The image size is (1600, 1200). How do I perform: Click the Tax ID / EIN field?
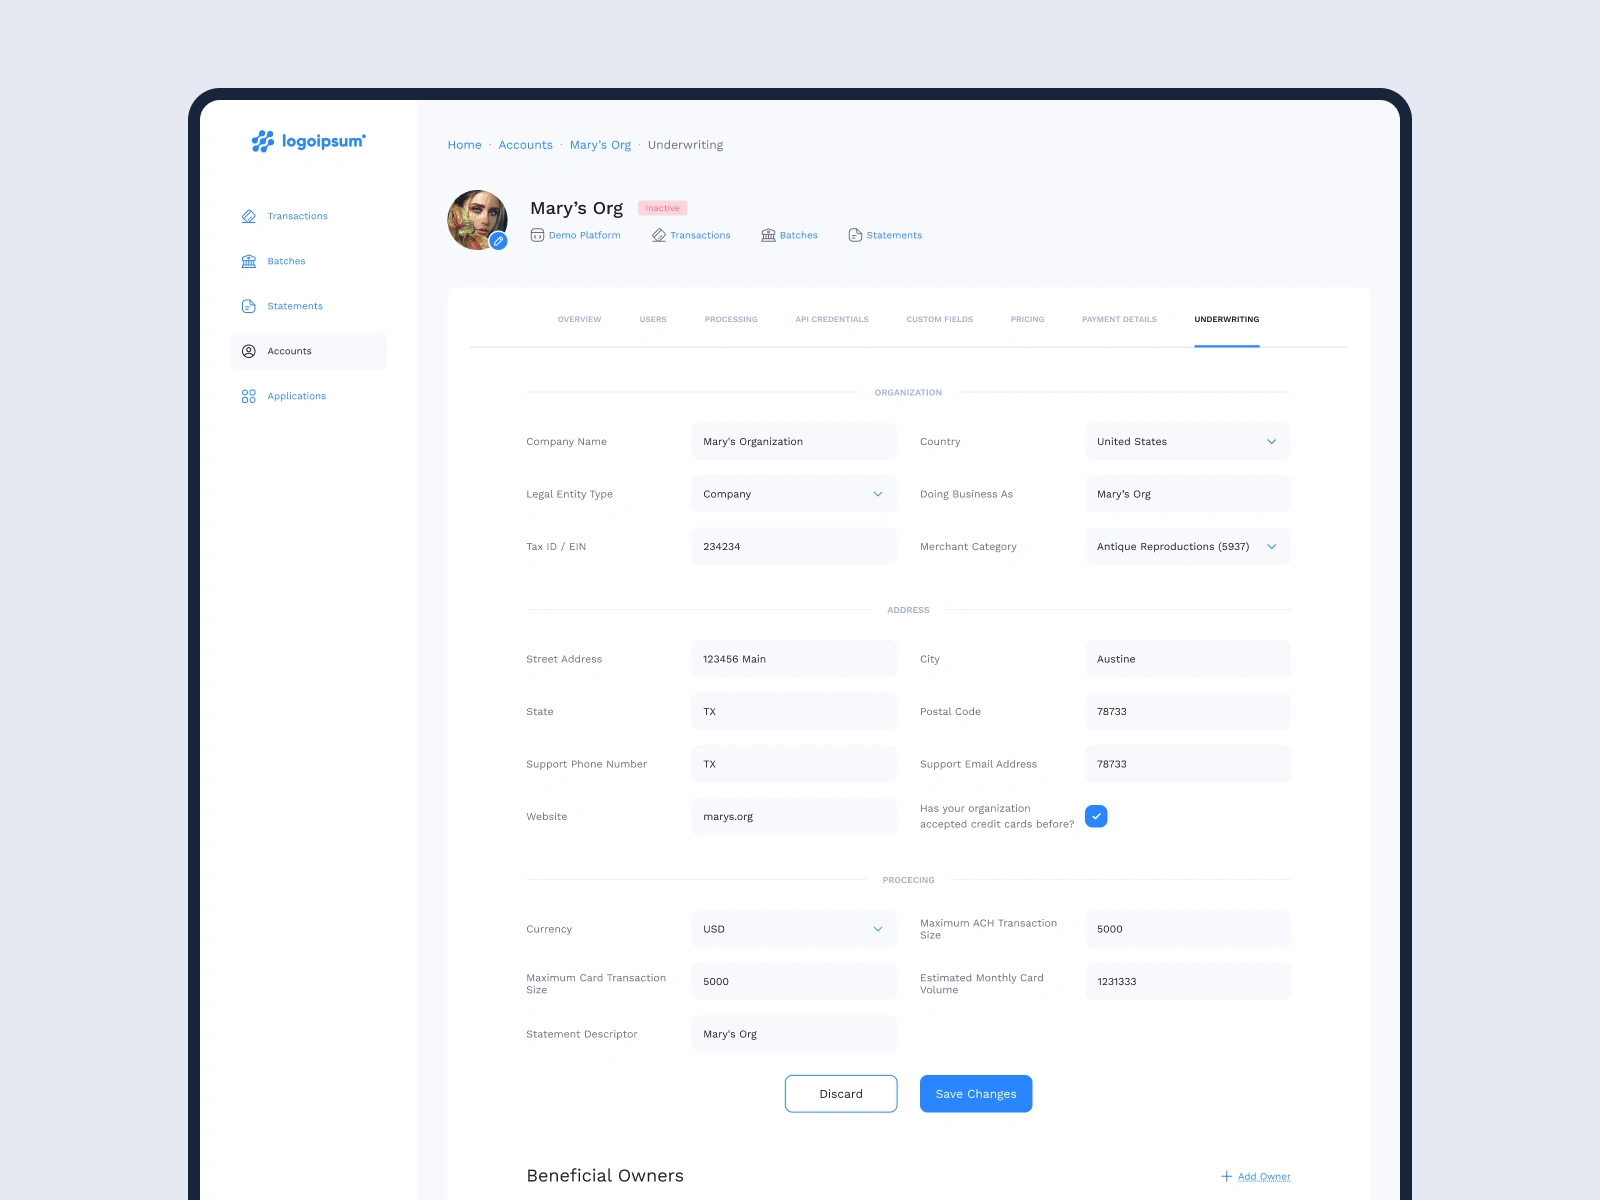tap(794, 546)
